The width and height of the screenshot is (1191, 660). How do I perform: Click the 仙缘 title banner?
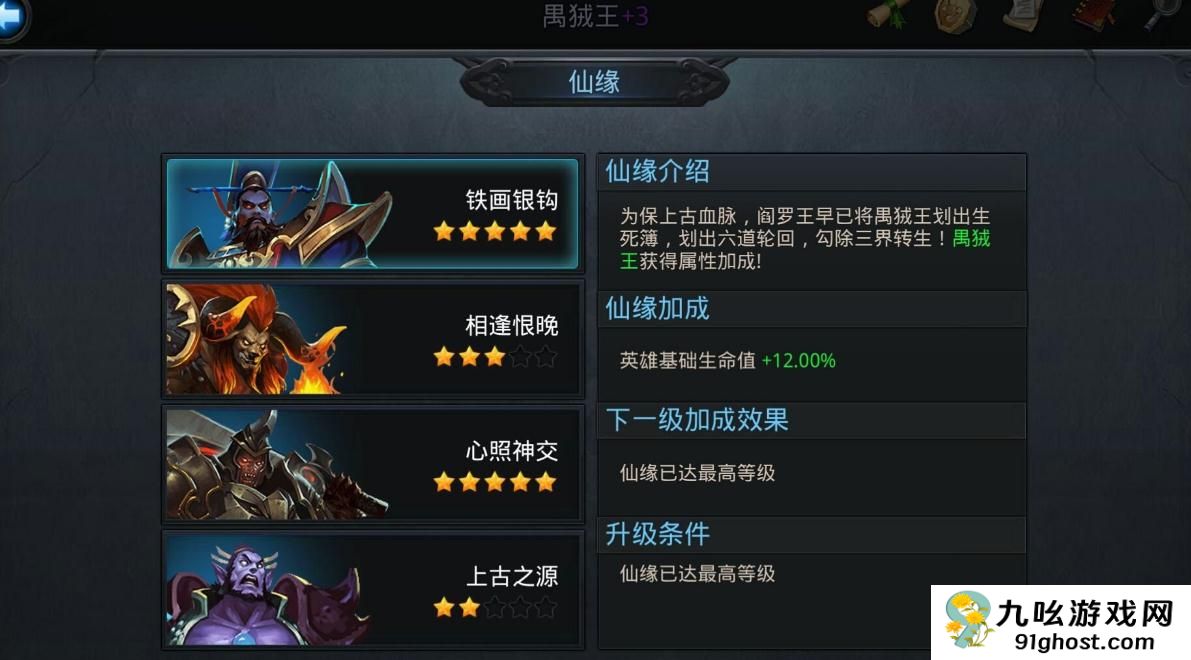point(595,81)
